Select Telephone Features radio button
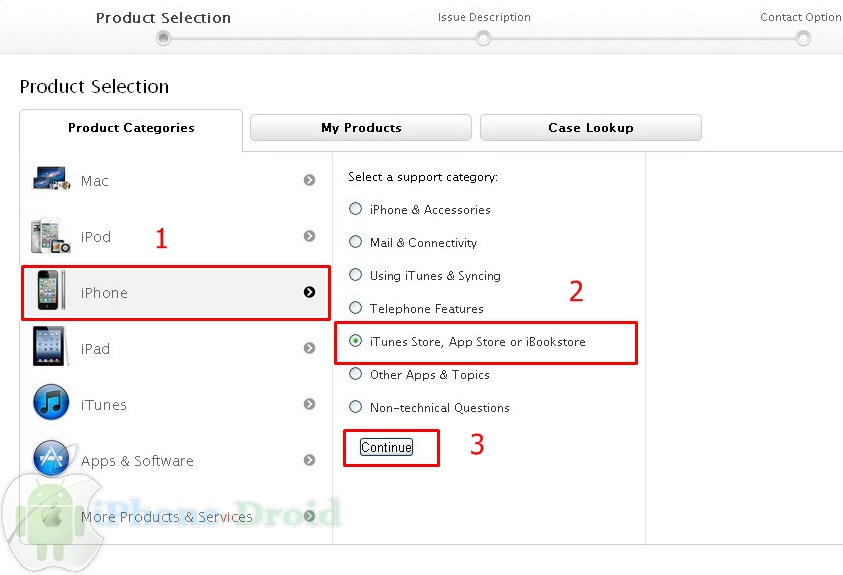The width and height of the screenshot is (843, 575). pyautogui.click(x=355, y=307)
